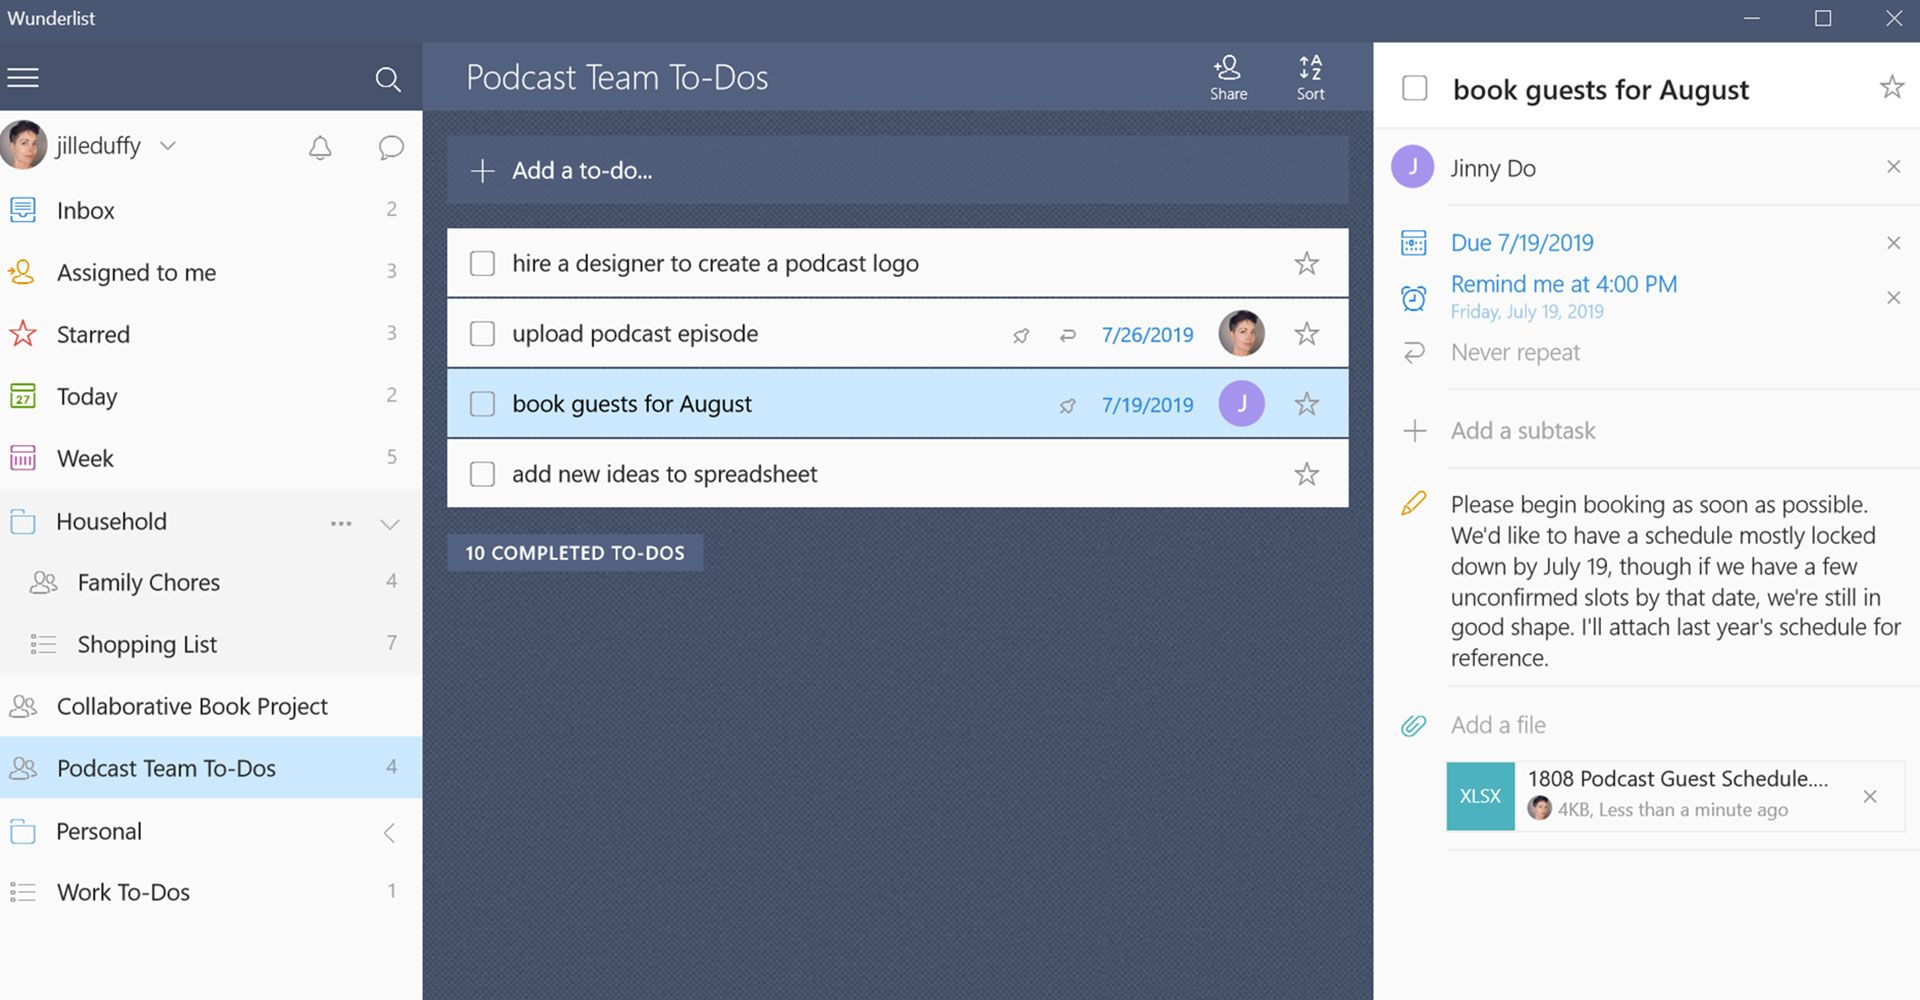This screenshot has height=1000, width=1920.
Task: Click the 7/26/2019 due date
Action: tap(1147, 335)
